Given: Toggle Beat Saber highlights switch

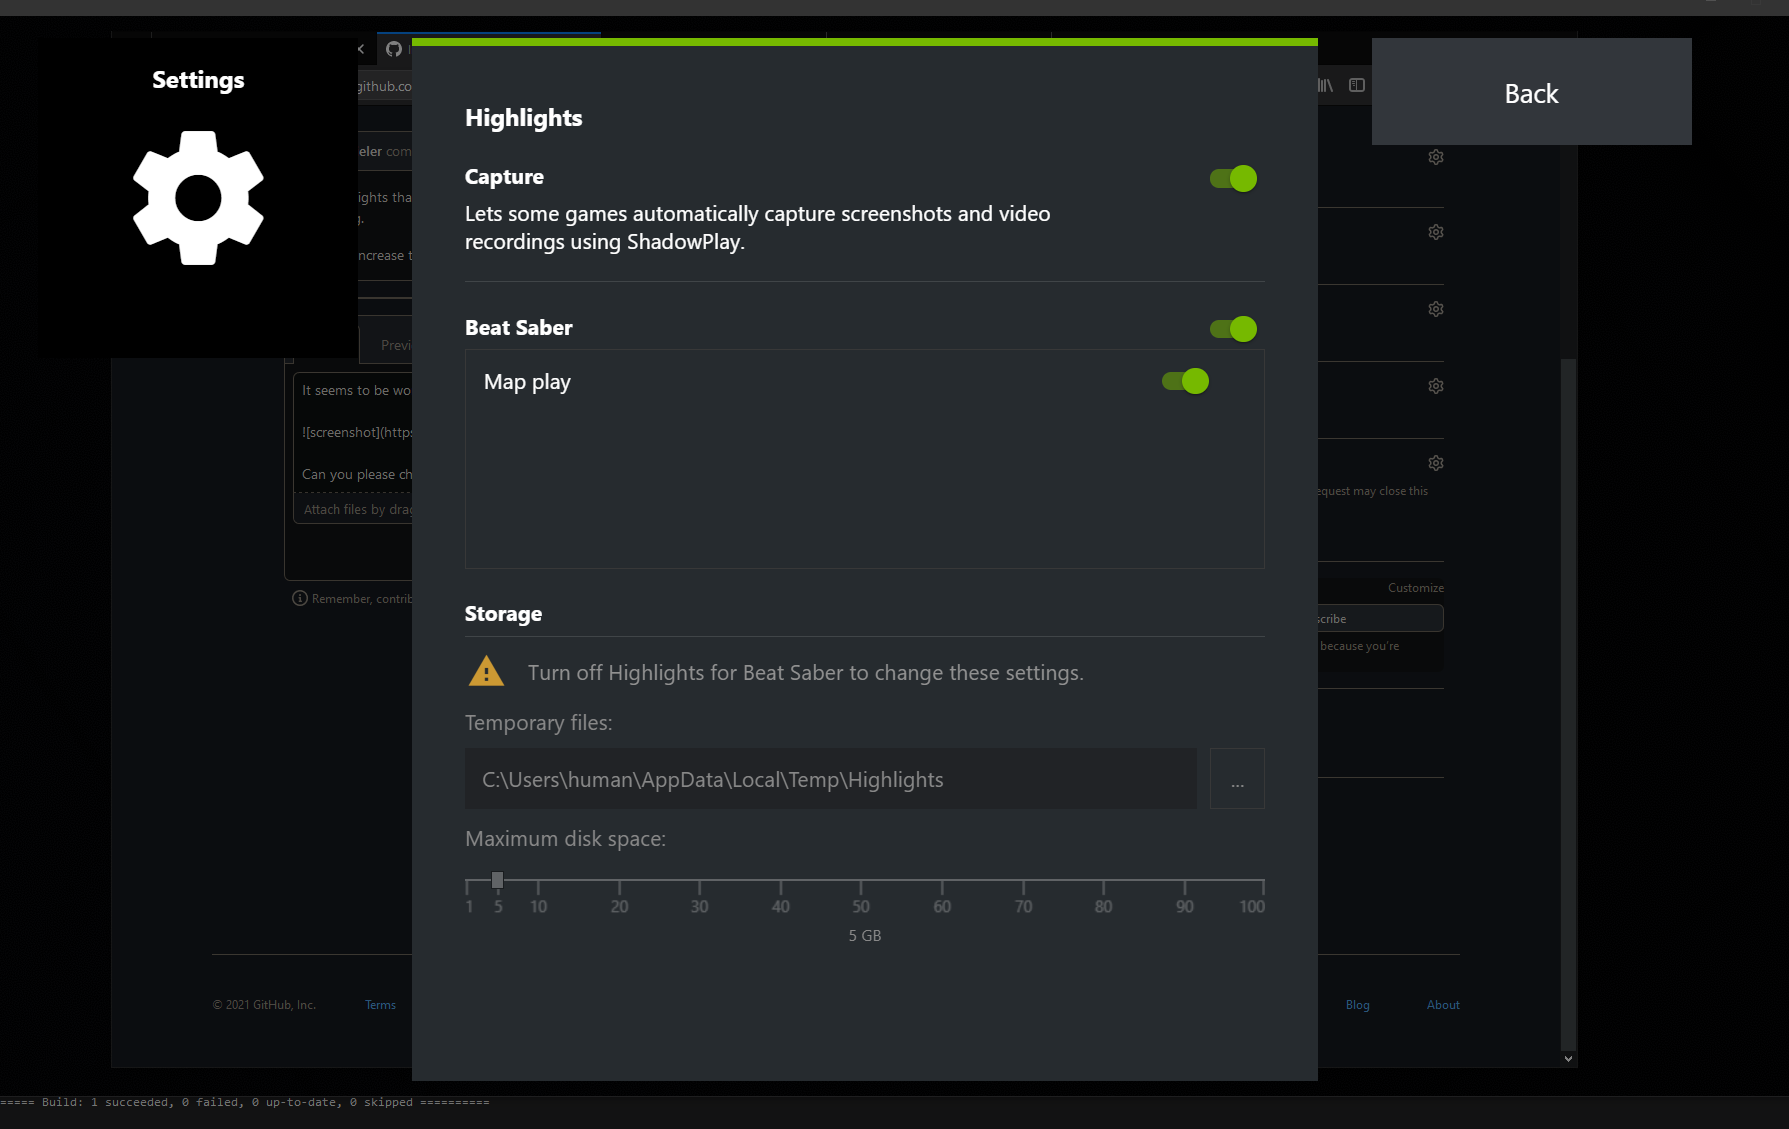Looking at the screenshot, I should (x=1233, y=329).
